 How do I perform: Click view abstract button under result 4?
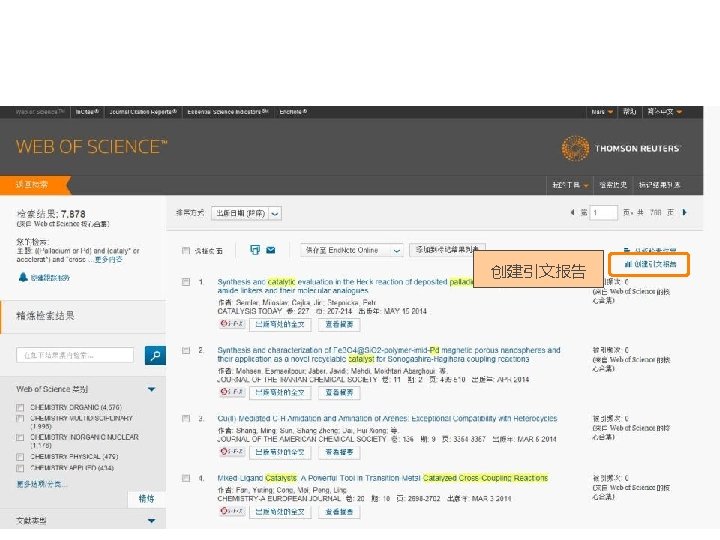[x=339, y=512]
